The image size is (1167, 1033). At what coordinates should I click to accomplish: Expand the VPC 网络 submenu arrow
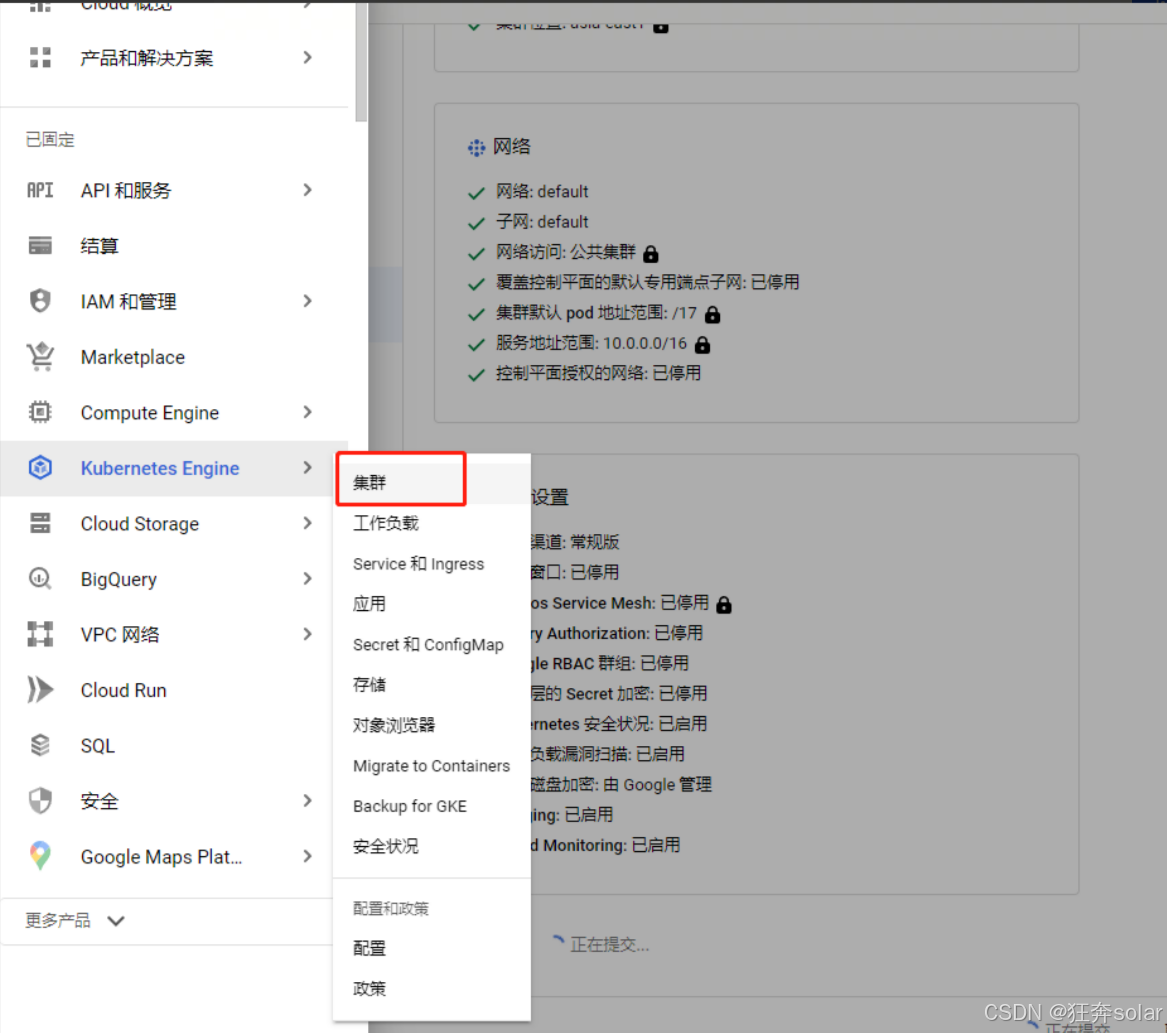[308, 634]
